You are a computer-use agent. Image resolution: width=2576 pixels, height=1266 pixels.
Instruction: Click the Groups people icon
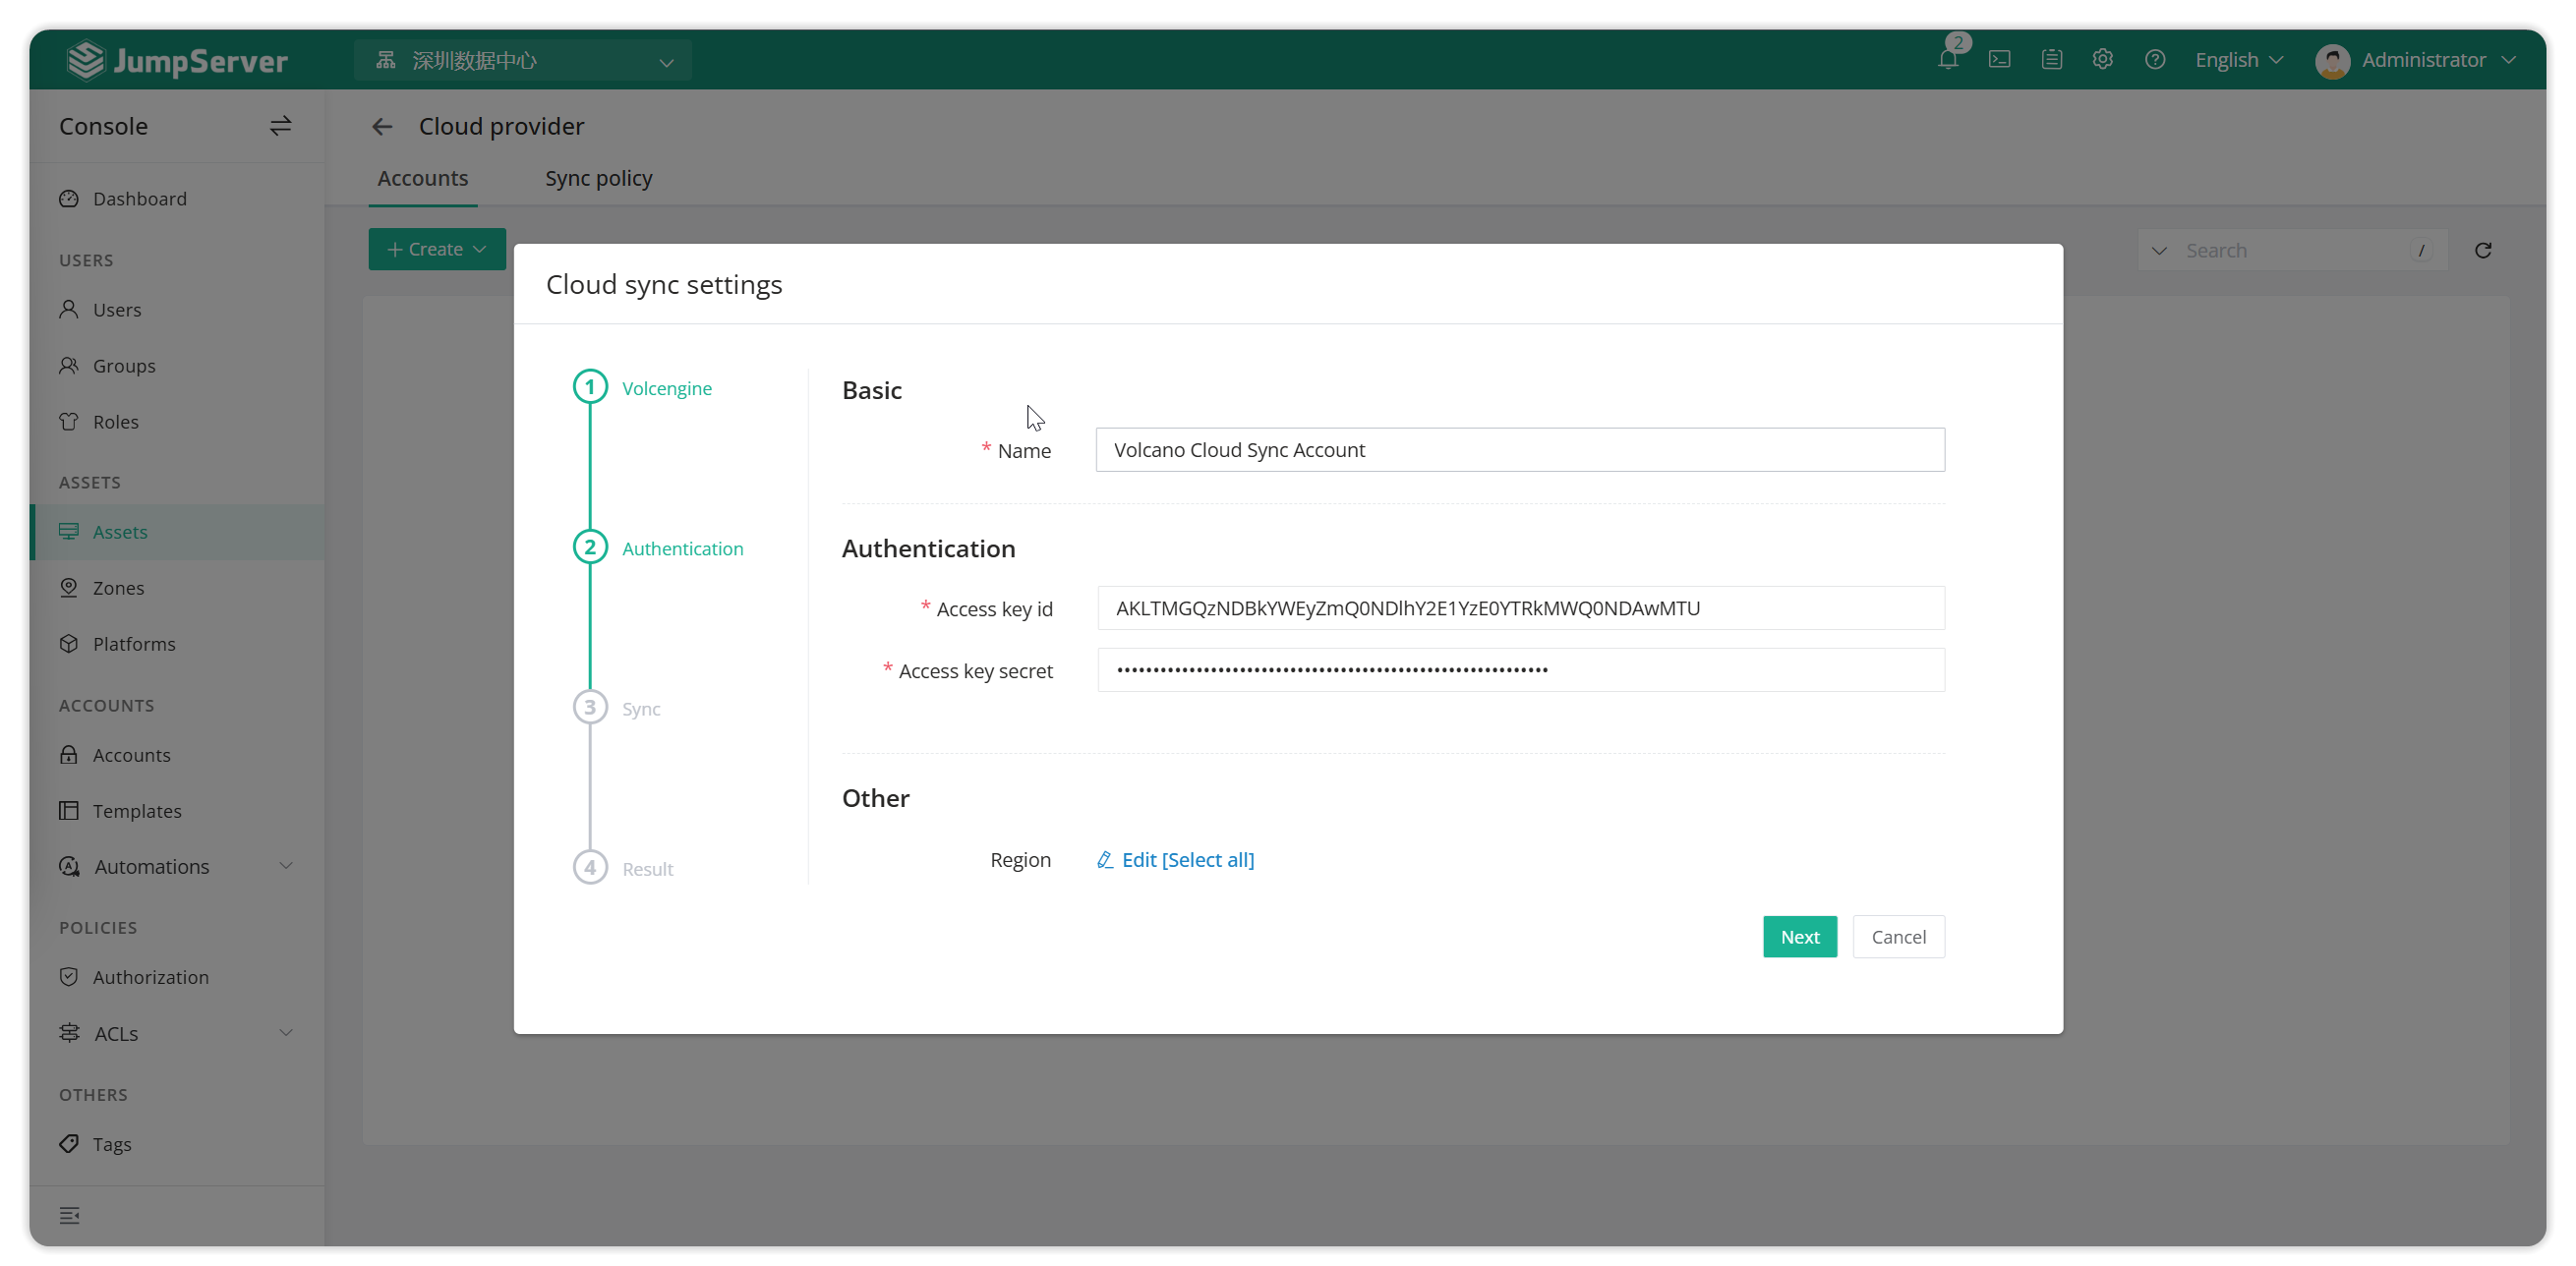[x=69, y=365]
